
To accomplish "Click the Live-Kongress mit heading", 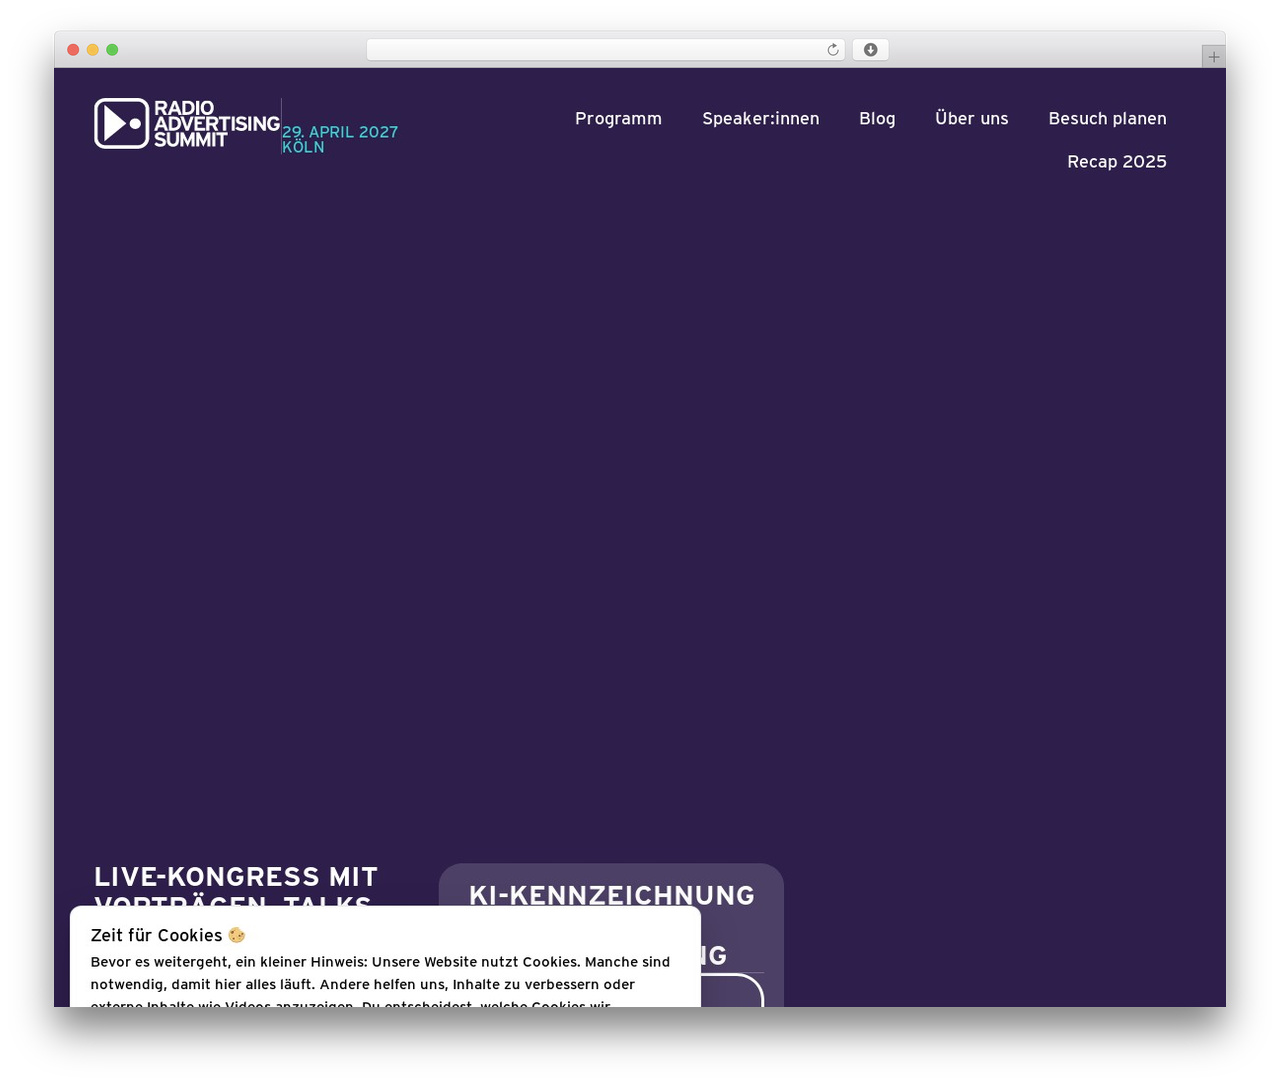I will point(236,877).
